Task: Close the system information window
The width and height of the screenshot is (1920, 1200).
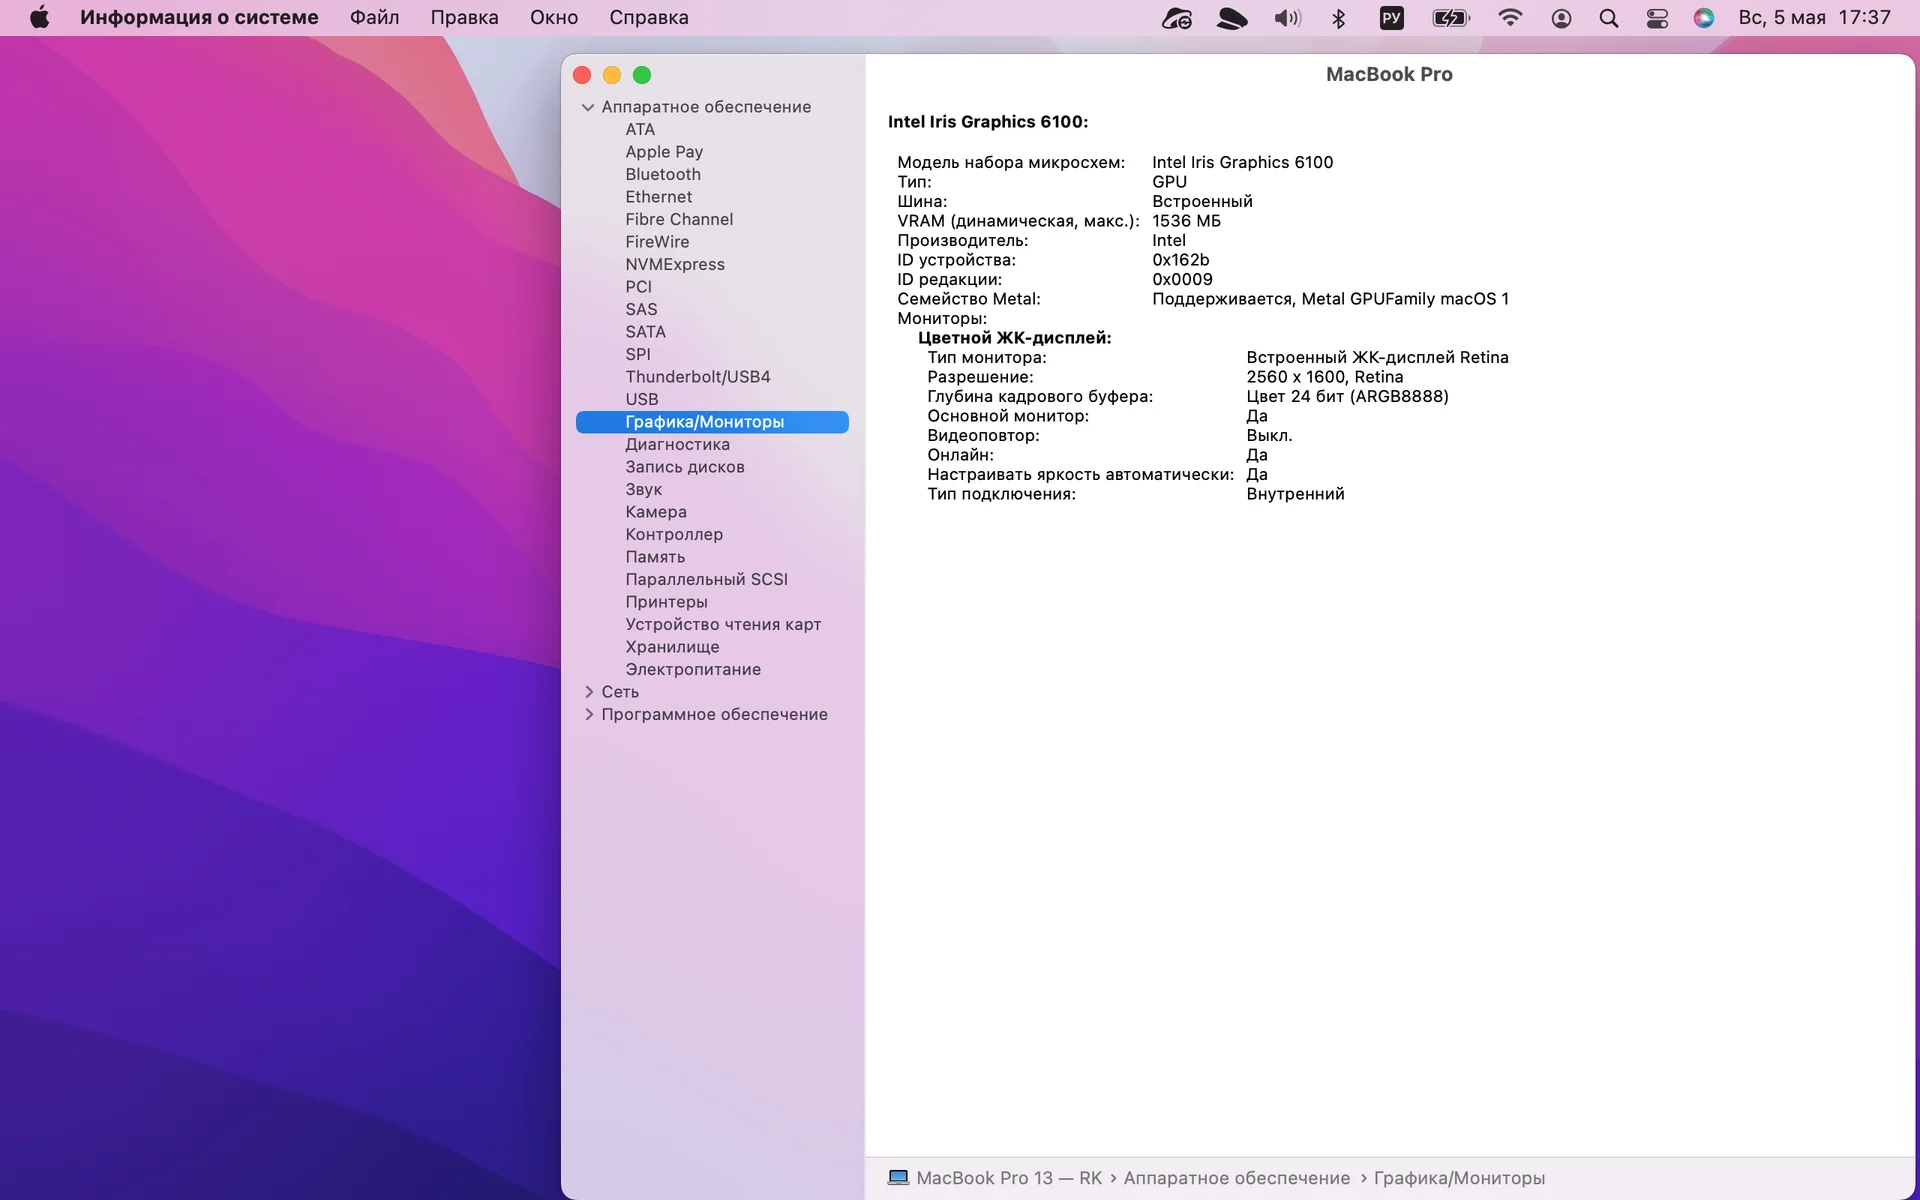Action: coord(582,75)
